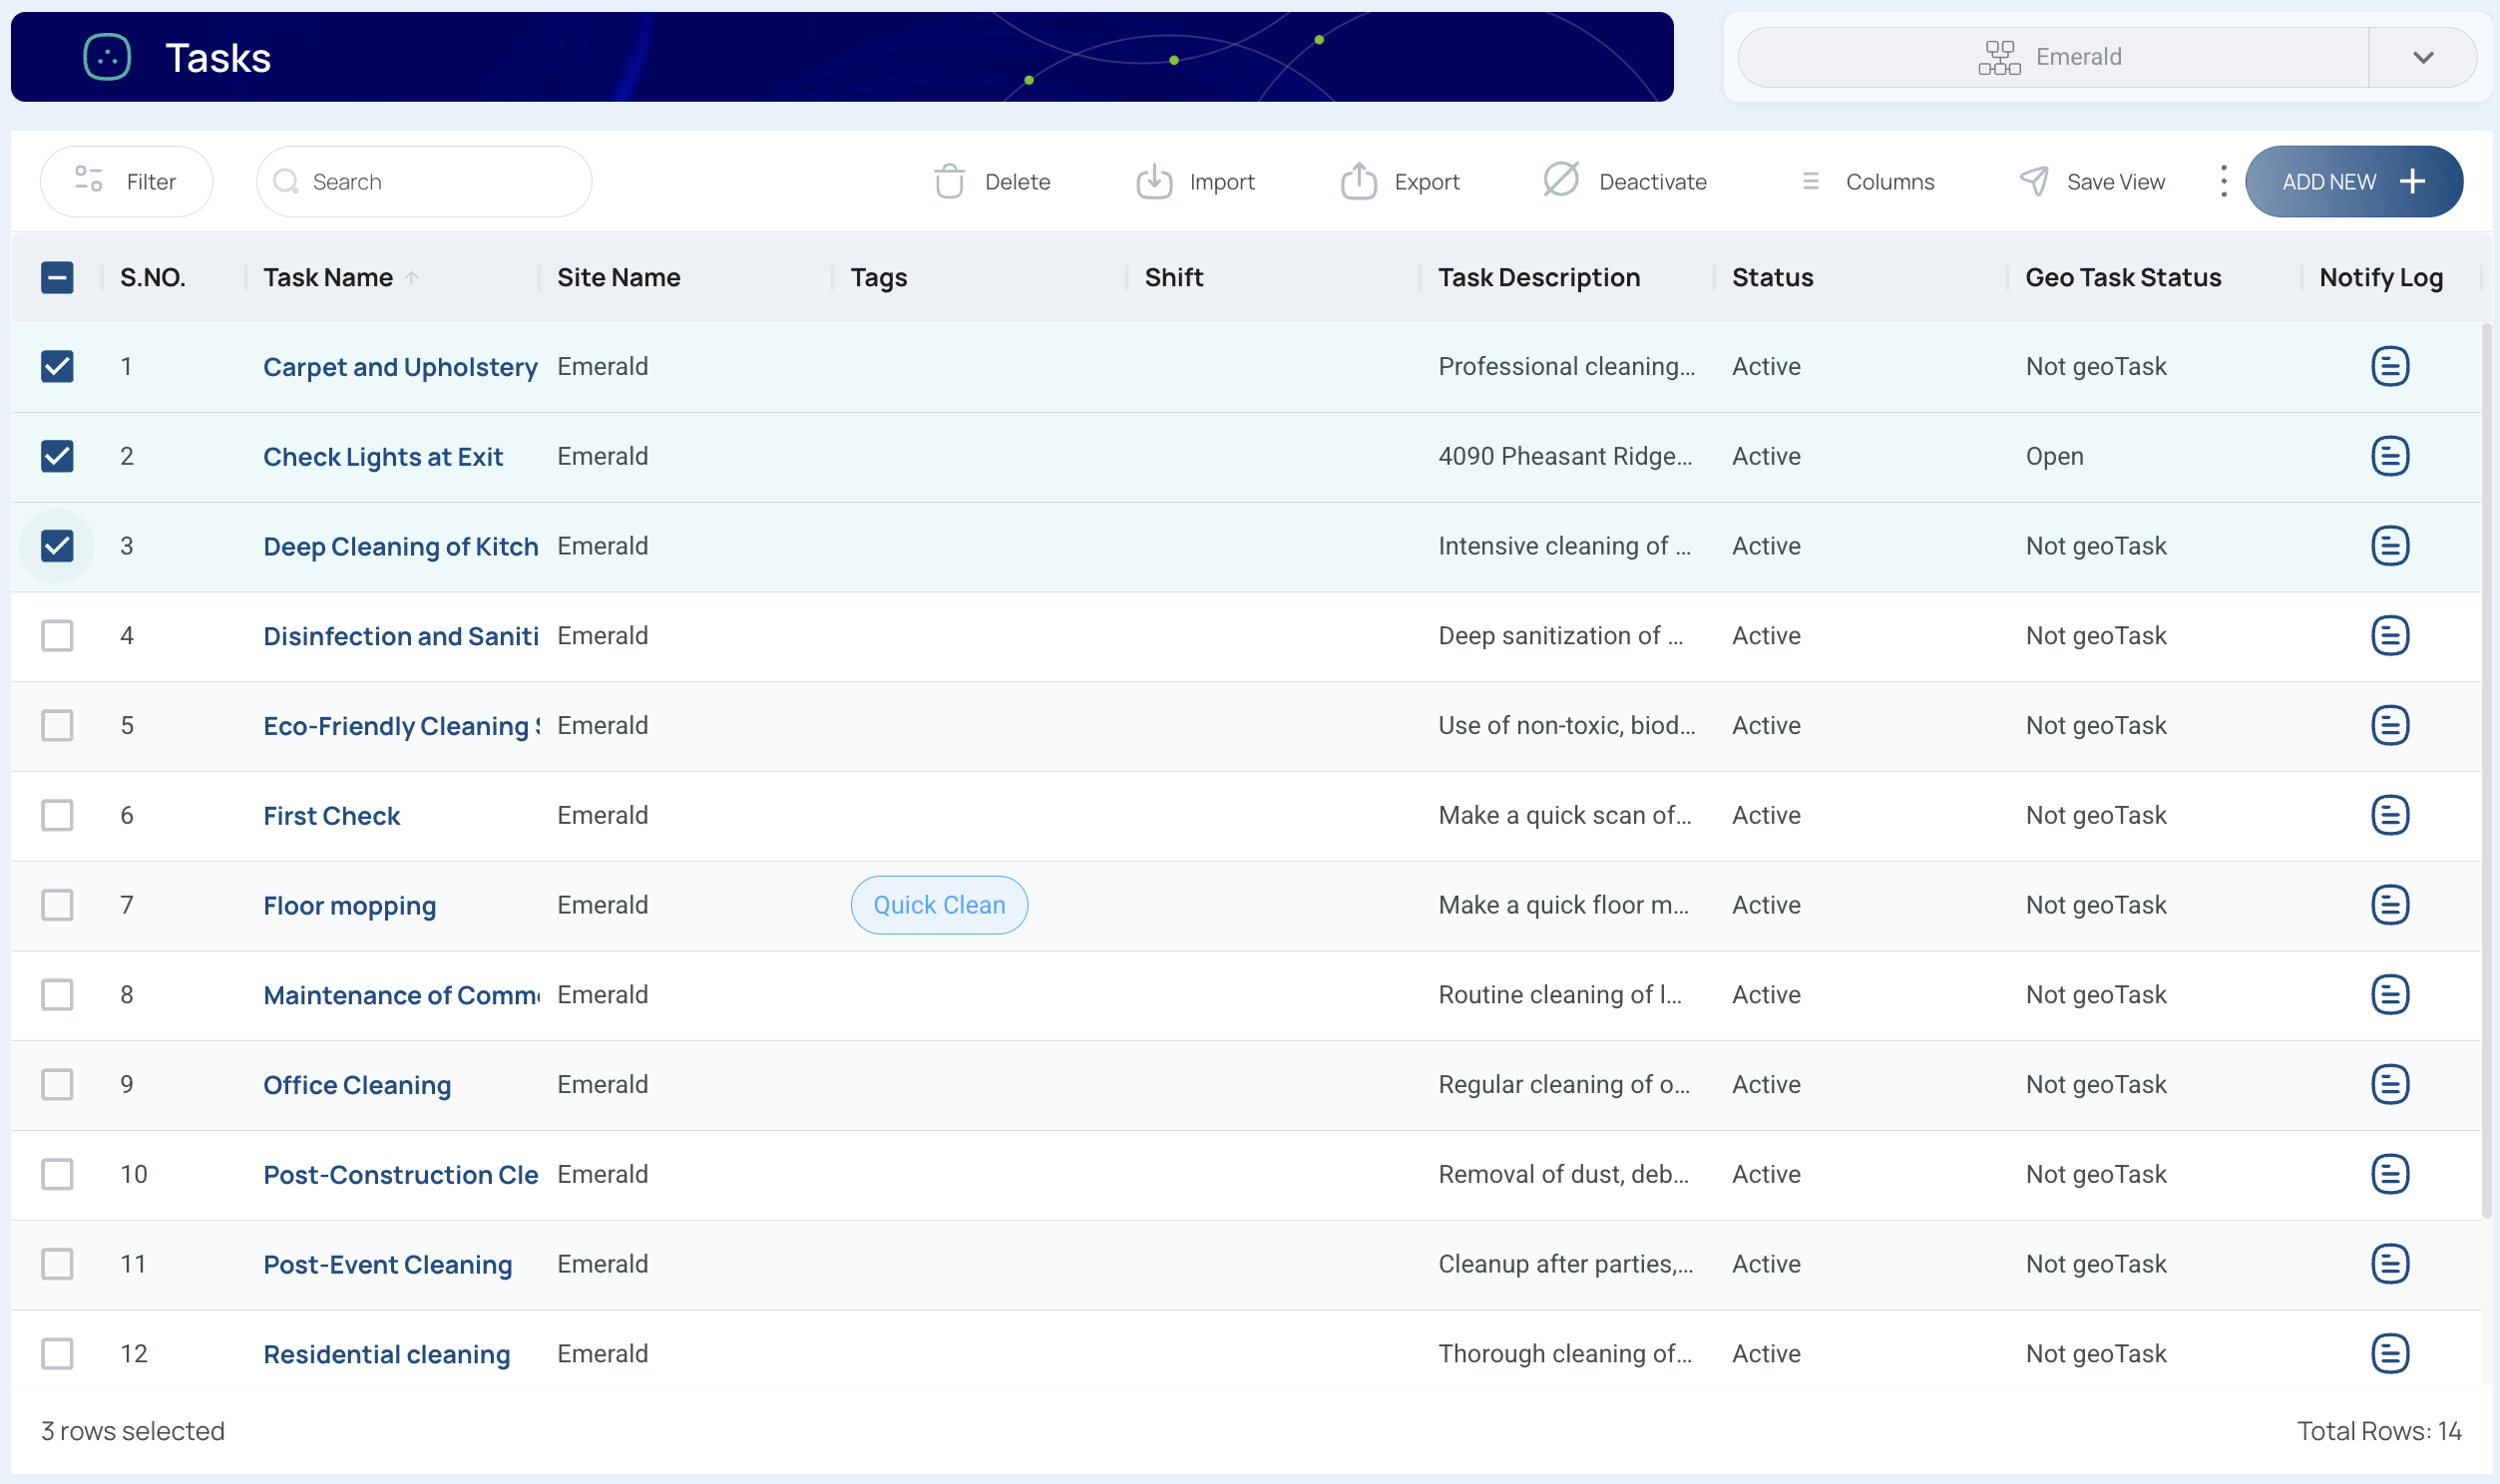This screenshot has height=1484, width=2500.
Task: Select the Office Cleaning row checkbox
Action: tap(57, 1084)
